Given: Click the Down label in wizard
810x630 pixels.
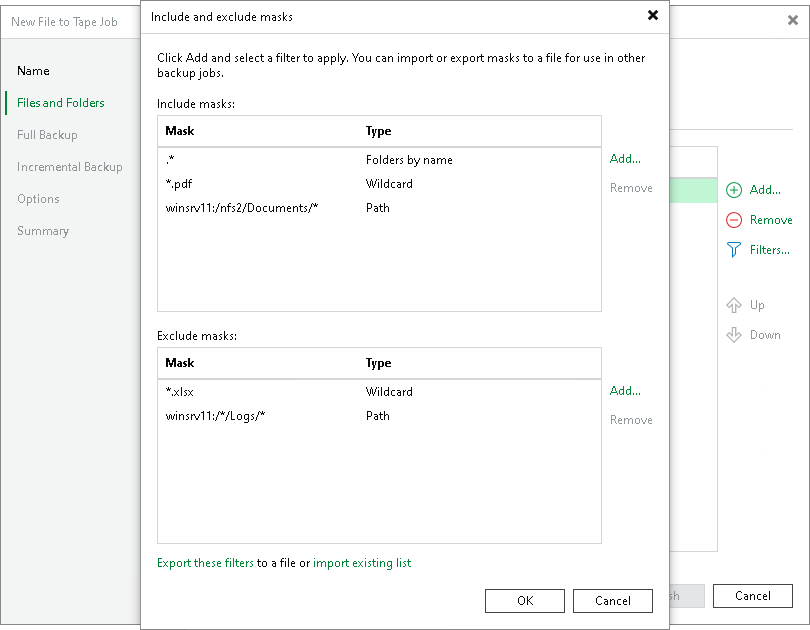Looking at the screenshot, I should (765, 335).
